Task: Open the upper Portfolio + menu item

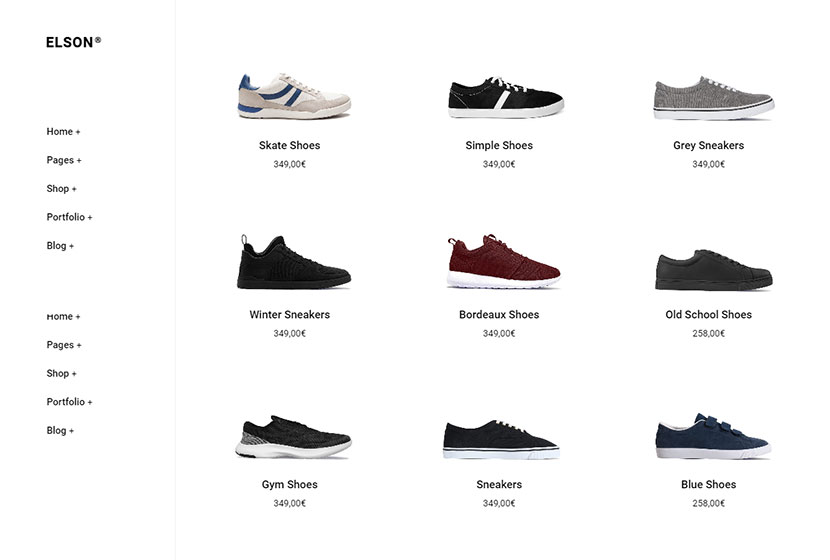Action: pyautogui.click(x=69, y=217)
